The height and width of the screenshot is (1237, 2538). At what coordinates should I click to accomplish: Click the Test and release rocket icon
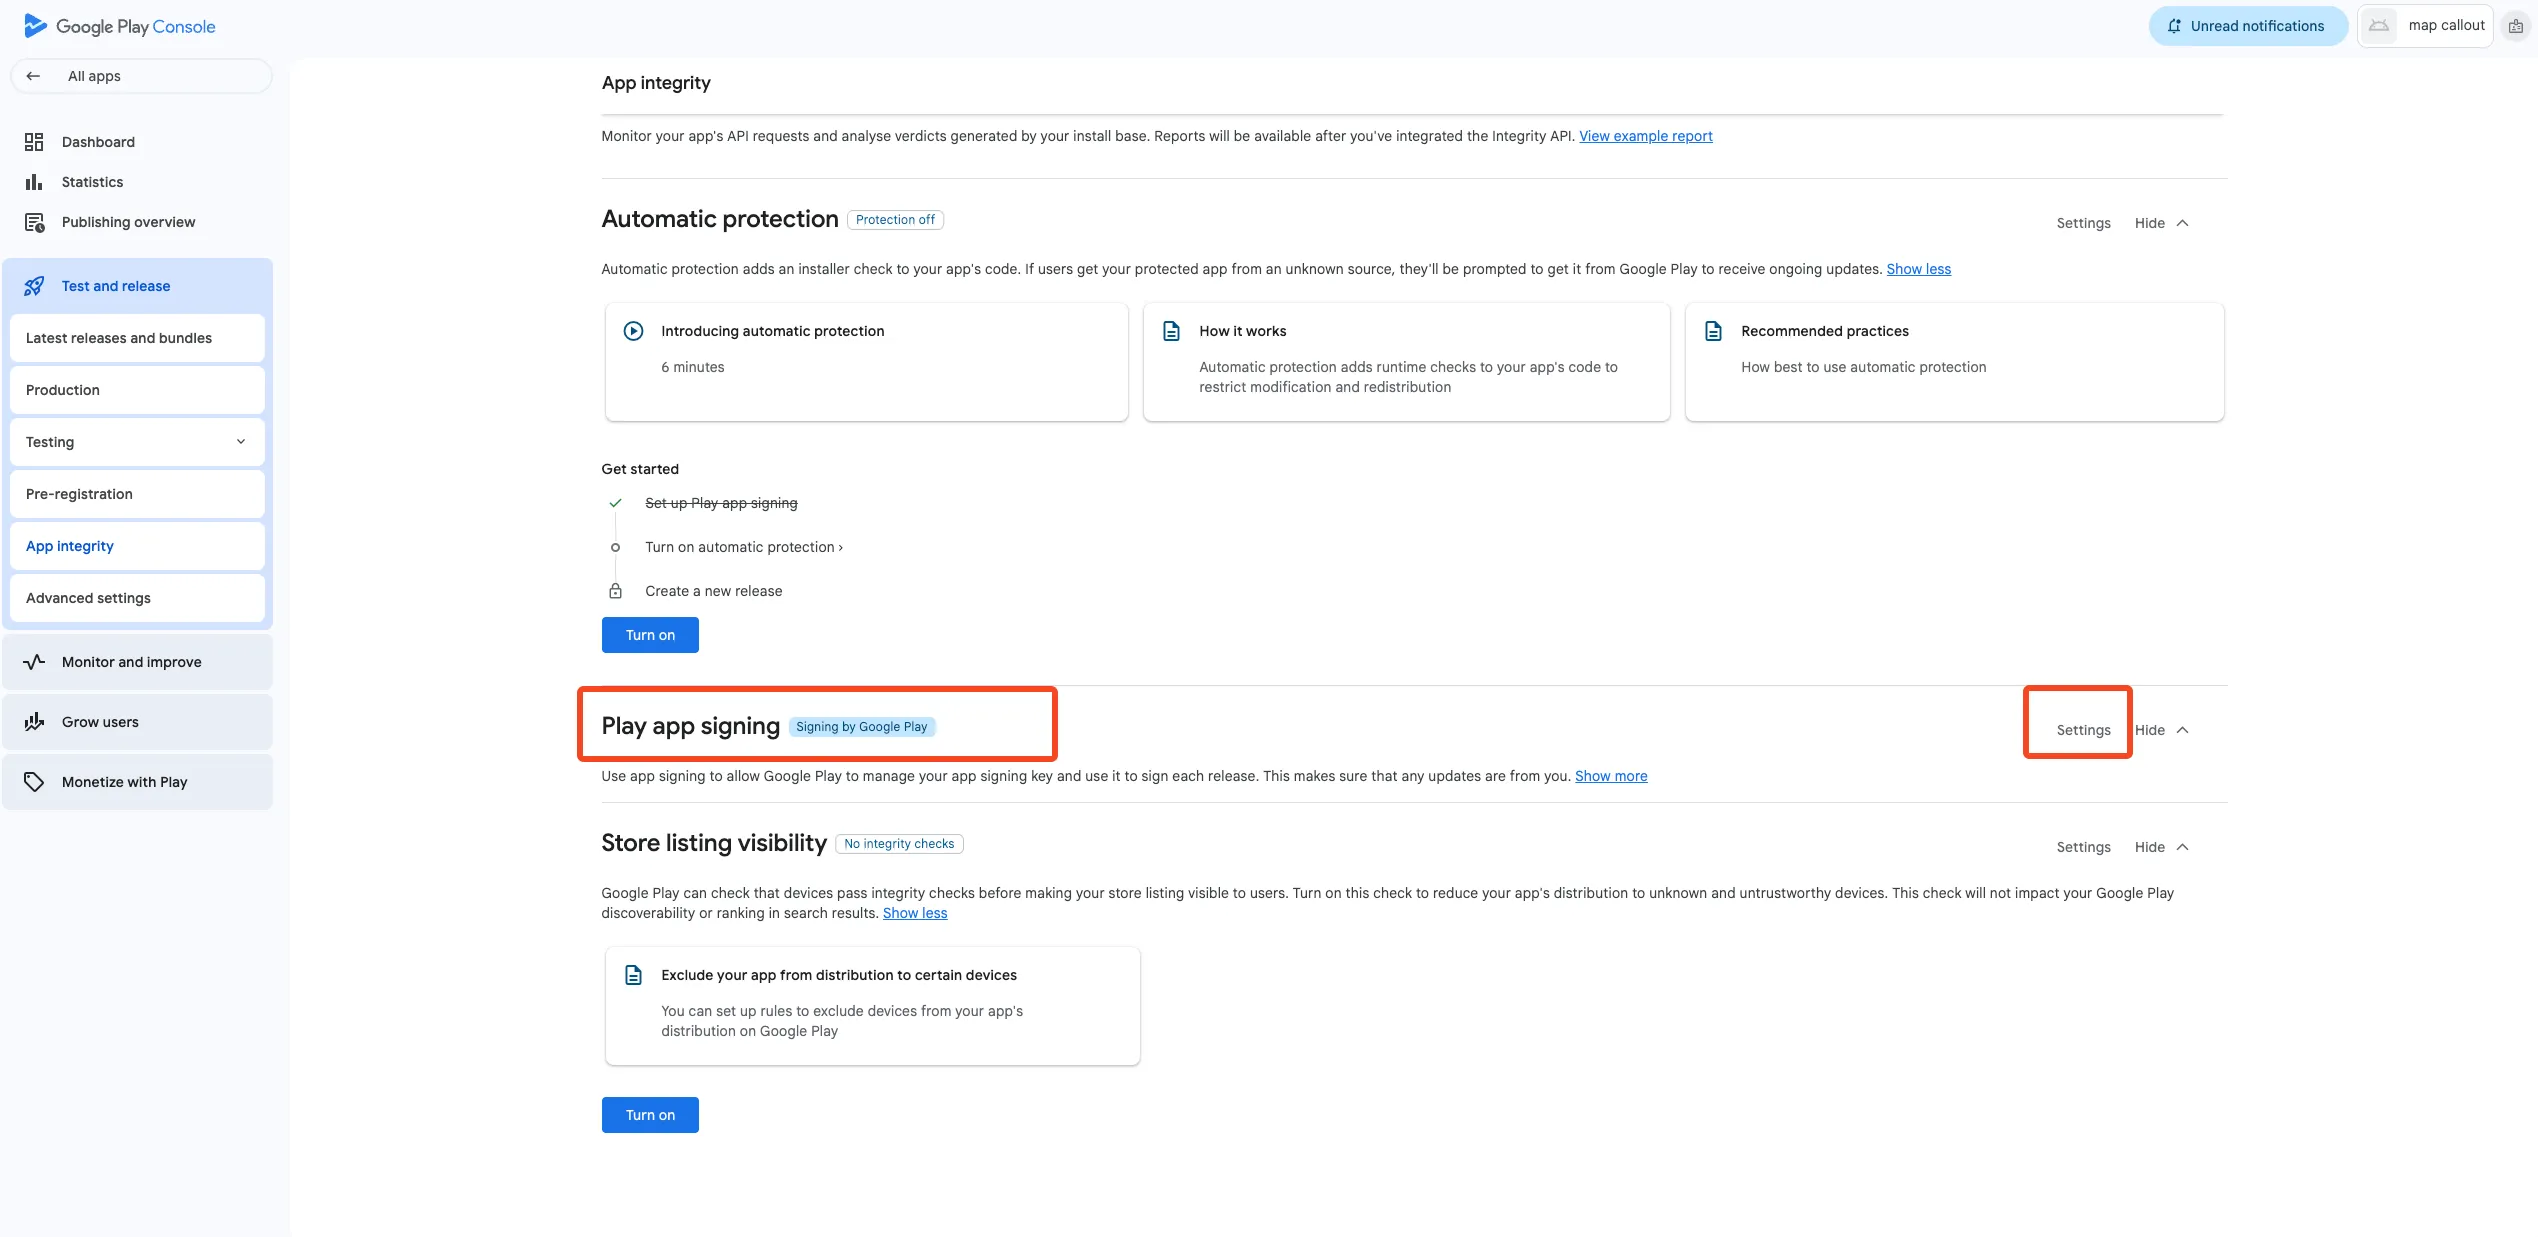(34, 285)
